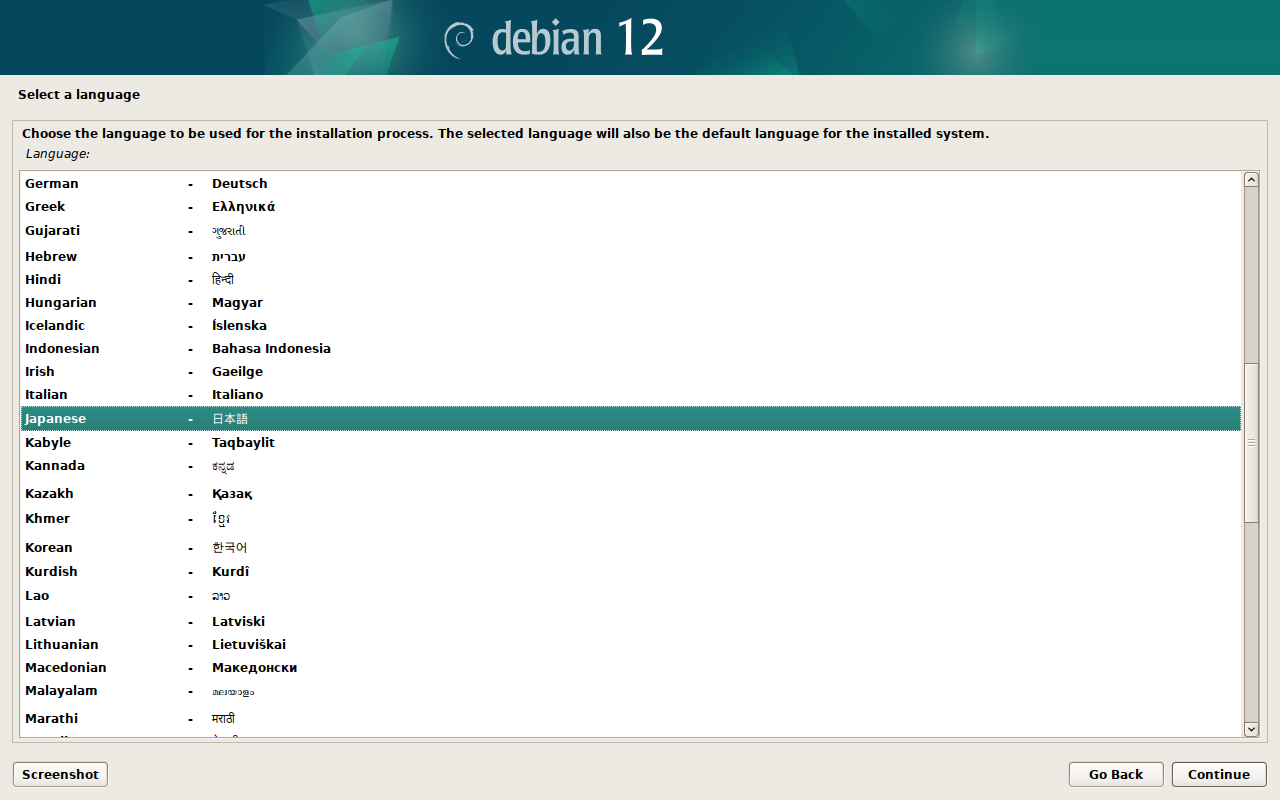The image size is (1280, 800).
Task: Select Hebrew language row
Action: coord(631,256)
